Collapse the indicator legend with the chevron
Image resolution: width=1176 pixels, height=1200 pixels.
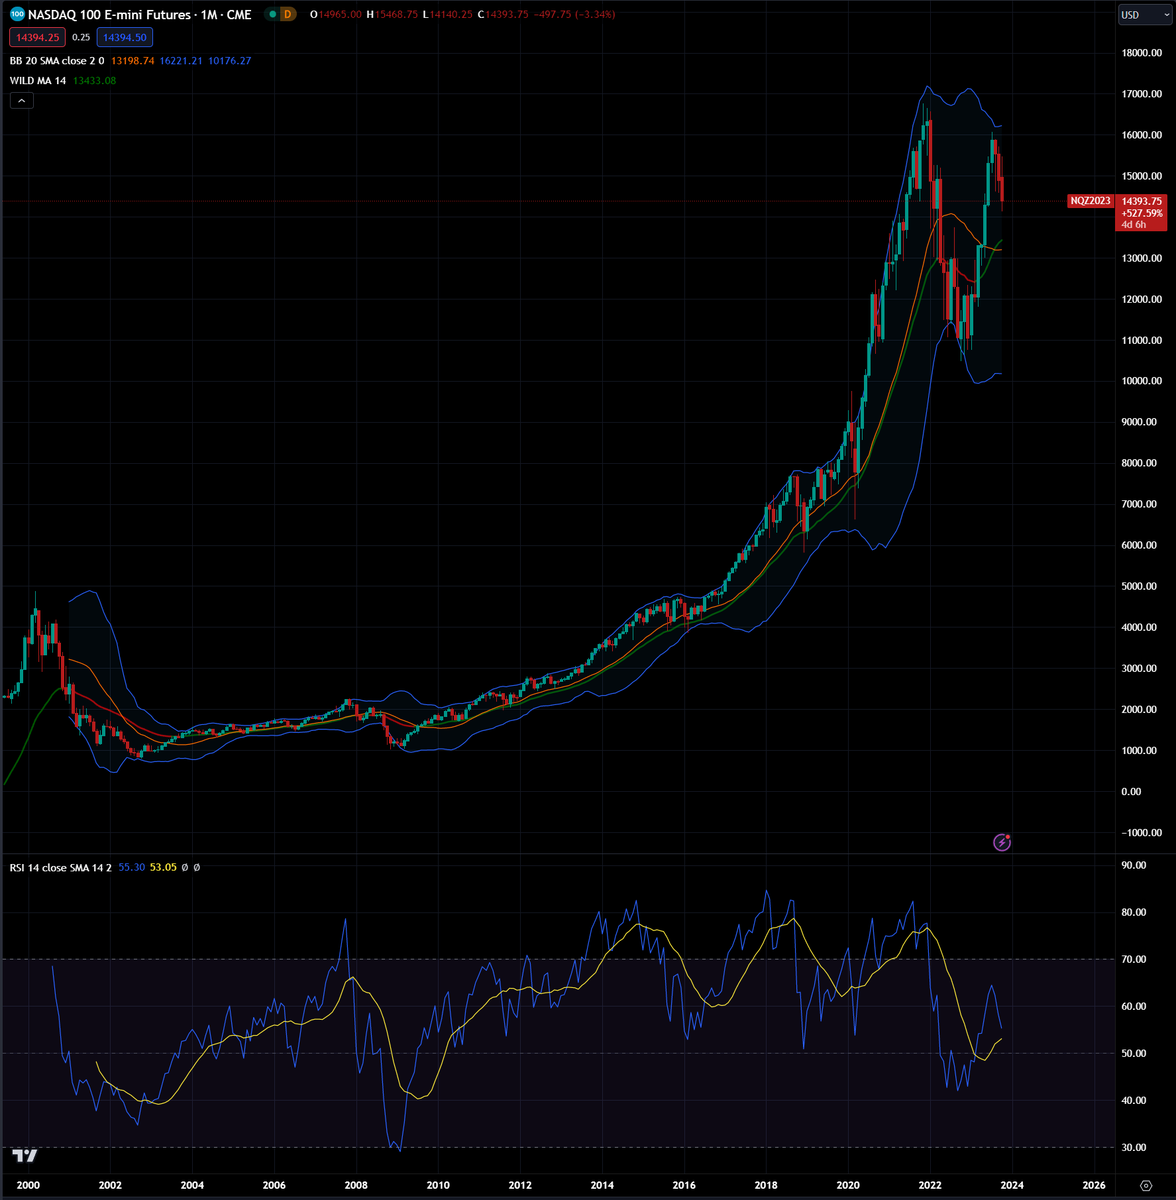[22, 100]
